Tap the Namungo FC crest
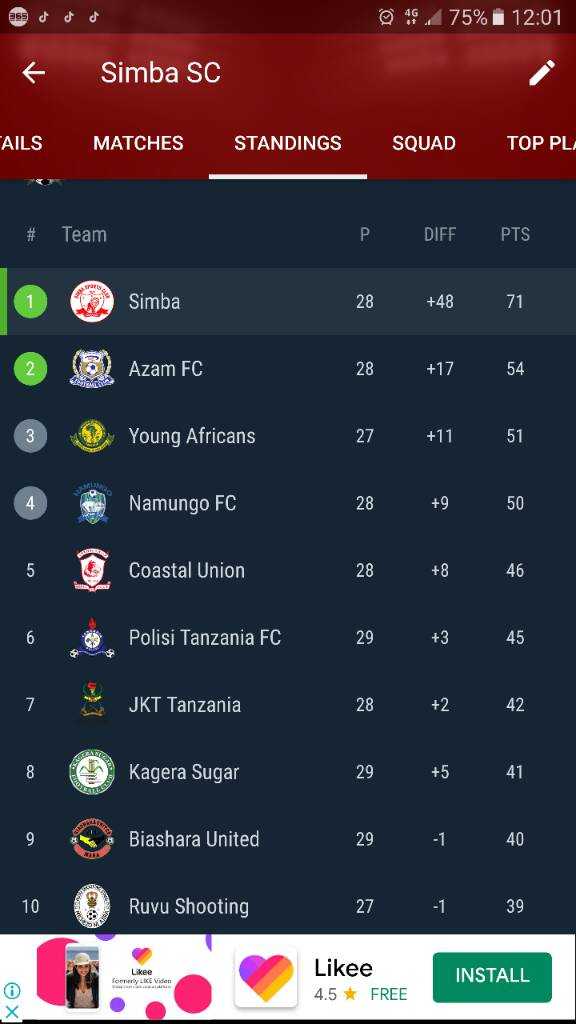 92,504
